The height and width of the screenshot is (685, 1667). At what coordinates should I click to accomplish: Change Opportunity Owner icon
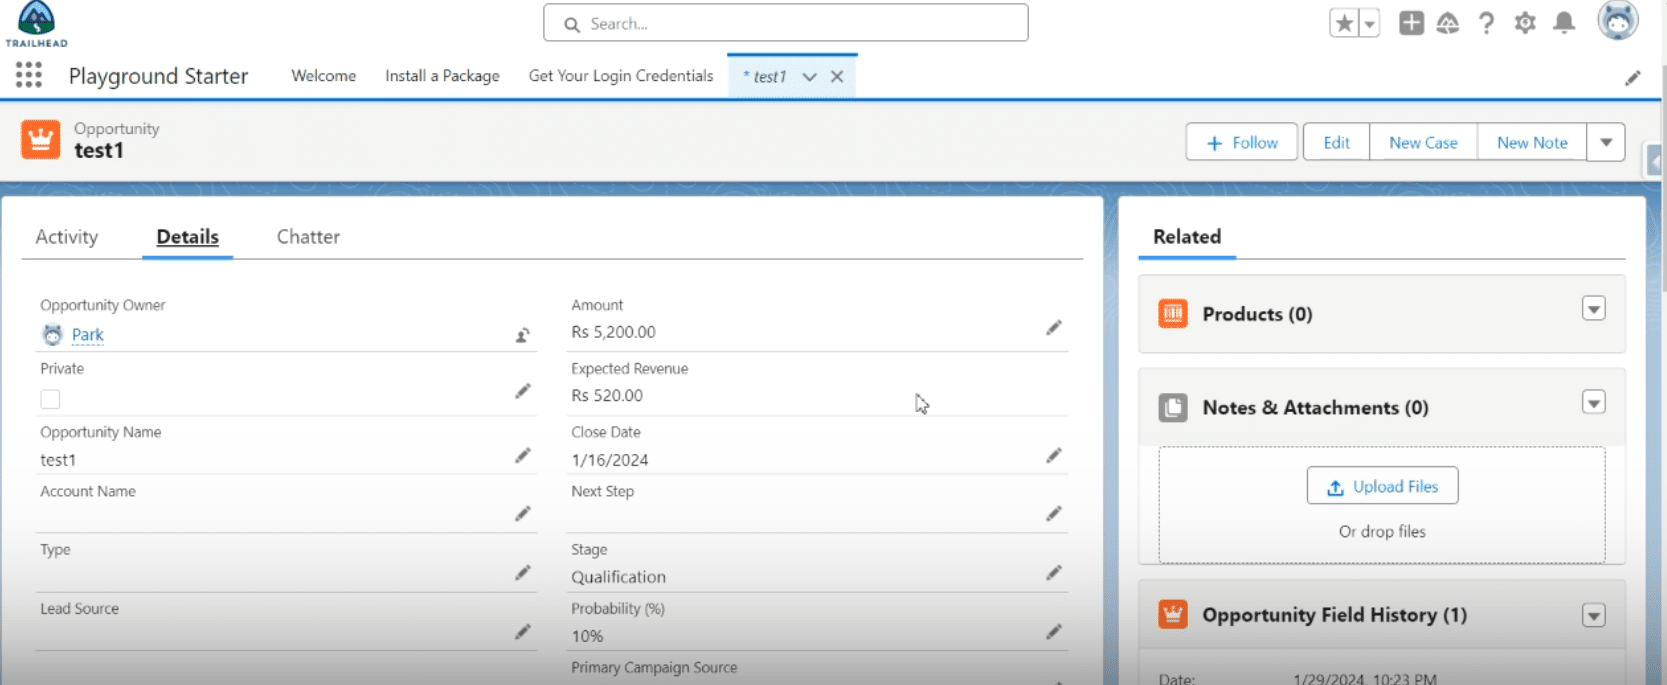coord(522,335)
